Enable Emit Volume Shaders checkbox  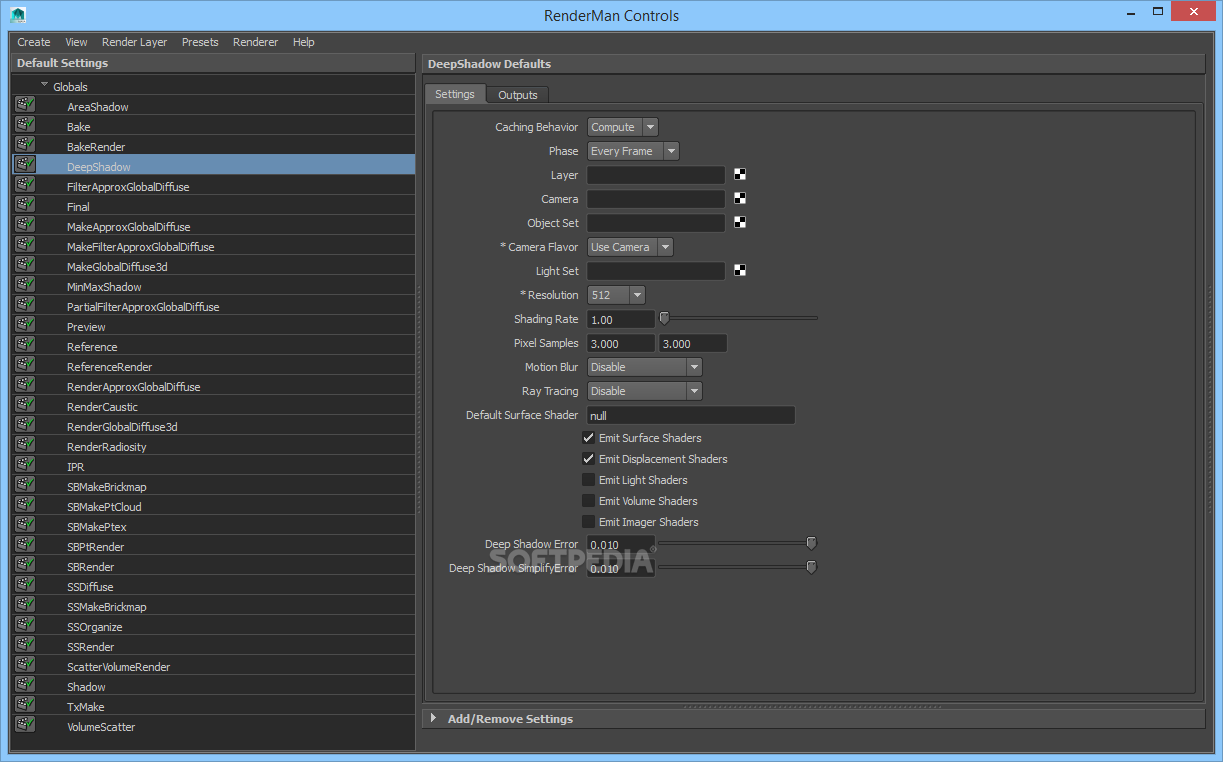(588, 501)
